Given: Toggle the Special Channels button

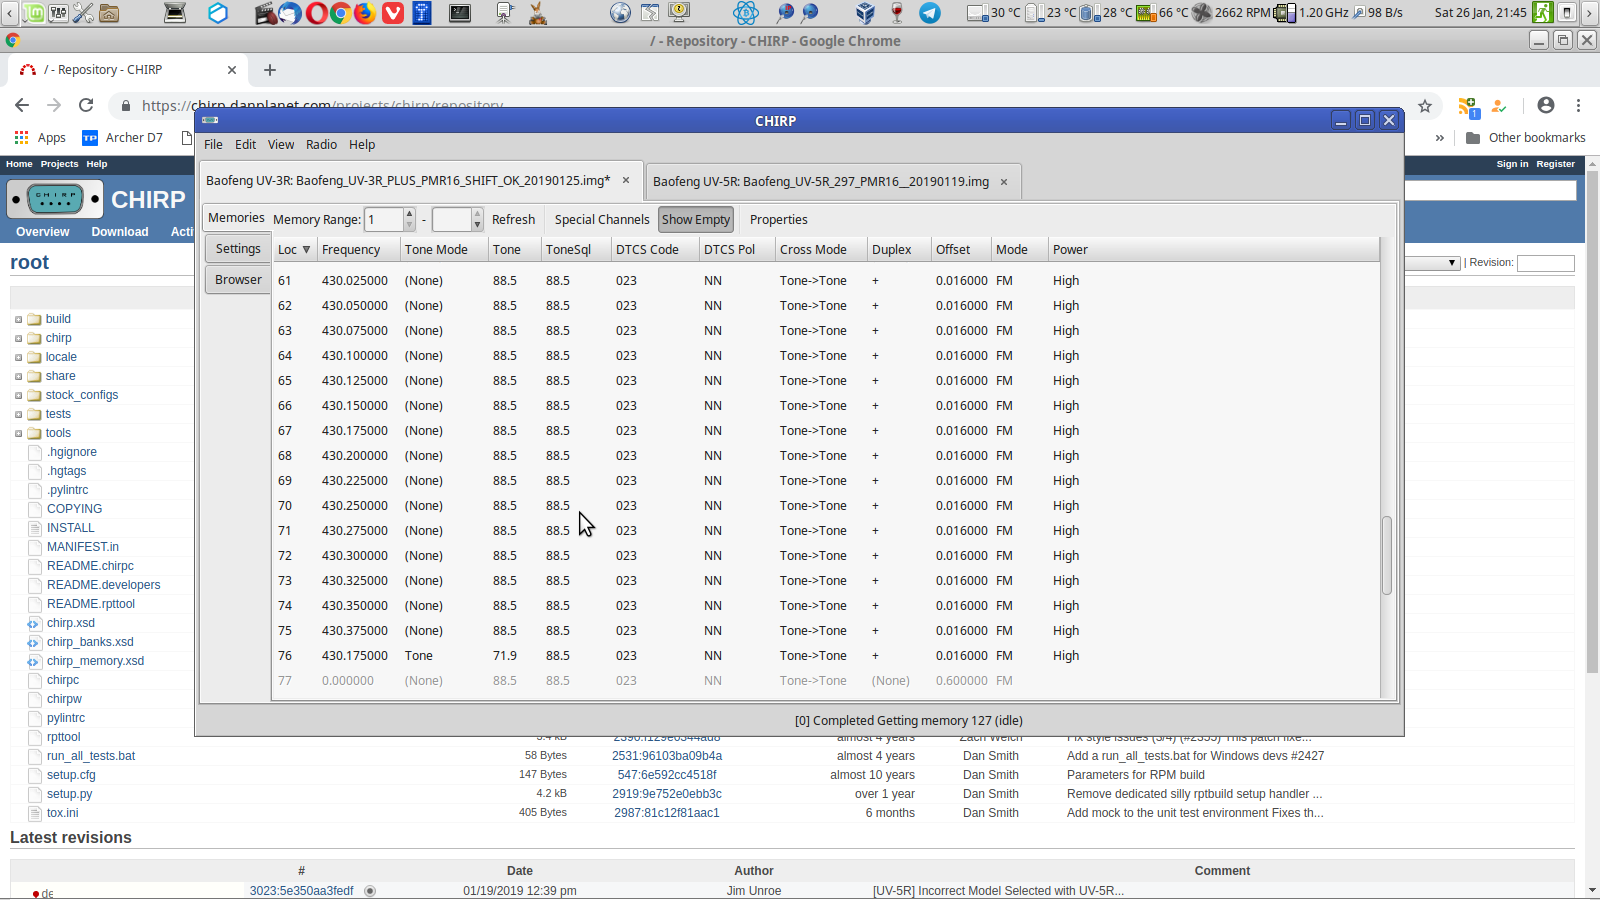Looking at the screenshot, I should click(x=602, y=219).
